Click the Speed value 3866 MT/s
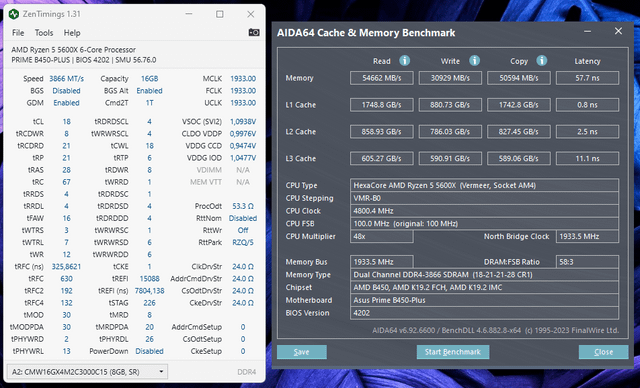 pyautogui.click(x=67, y=79)
